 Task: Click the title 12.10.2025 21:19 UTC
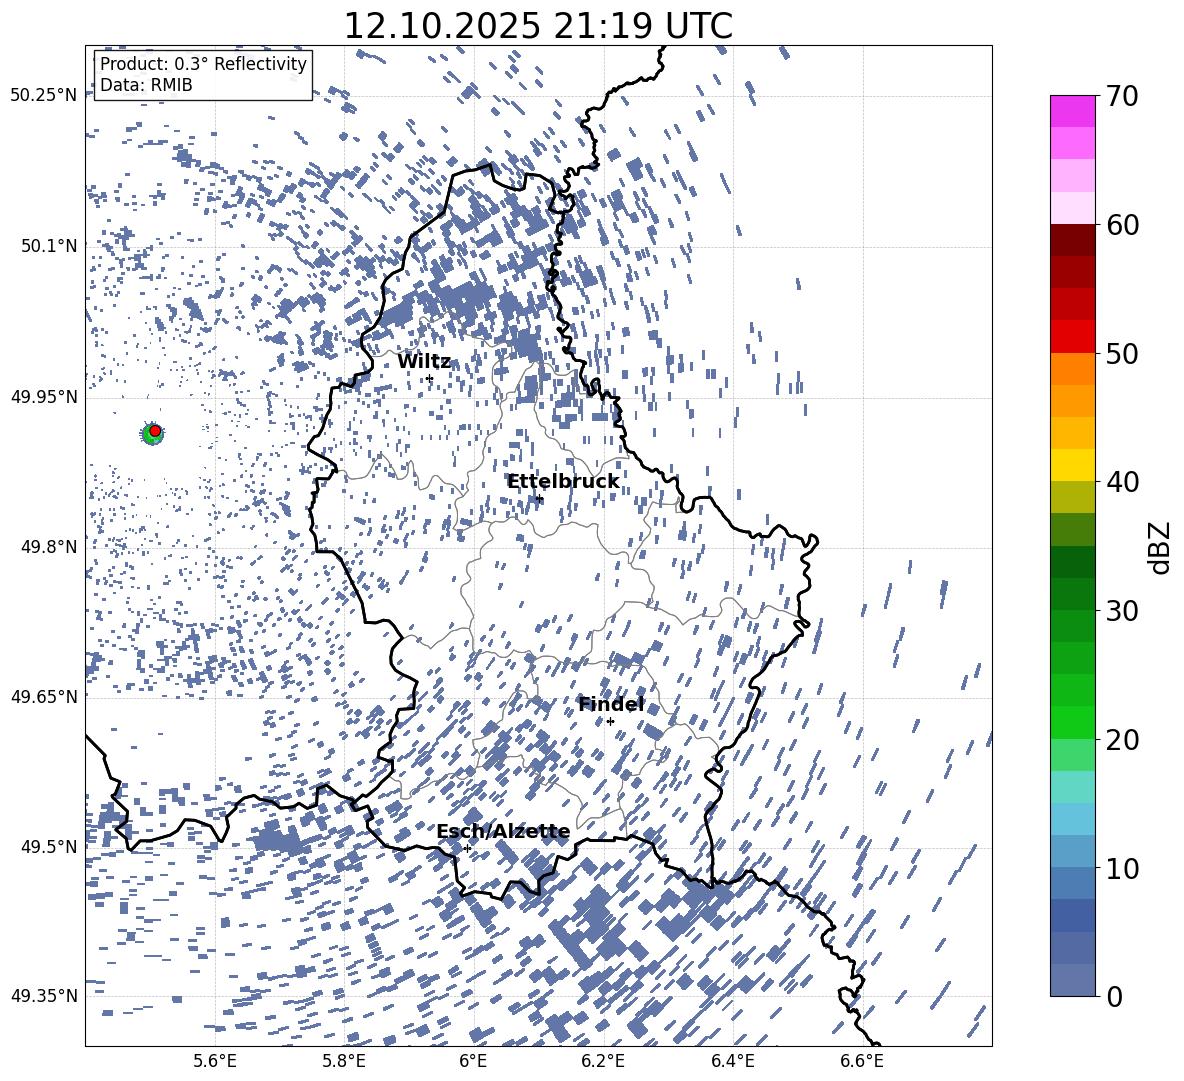click(x=538, y=26)
